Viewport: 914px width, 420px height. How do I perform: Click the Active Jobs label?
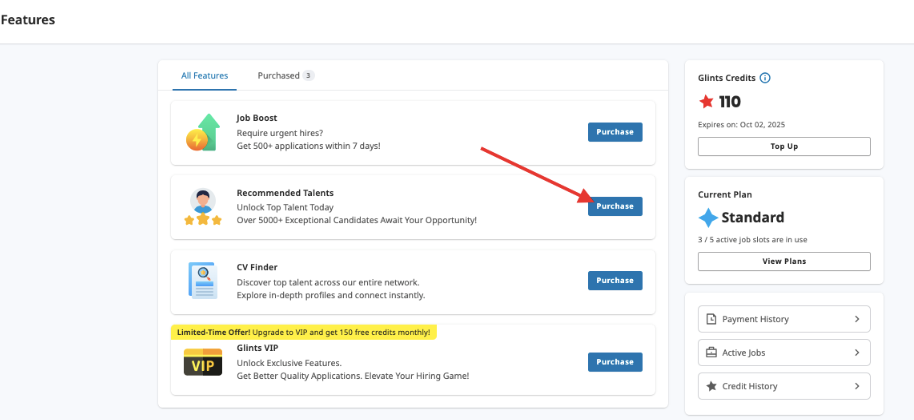(x=744, y=352)
